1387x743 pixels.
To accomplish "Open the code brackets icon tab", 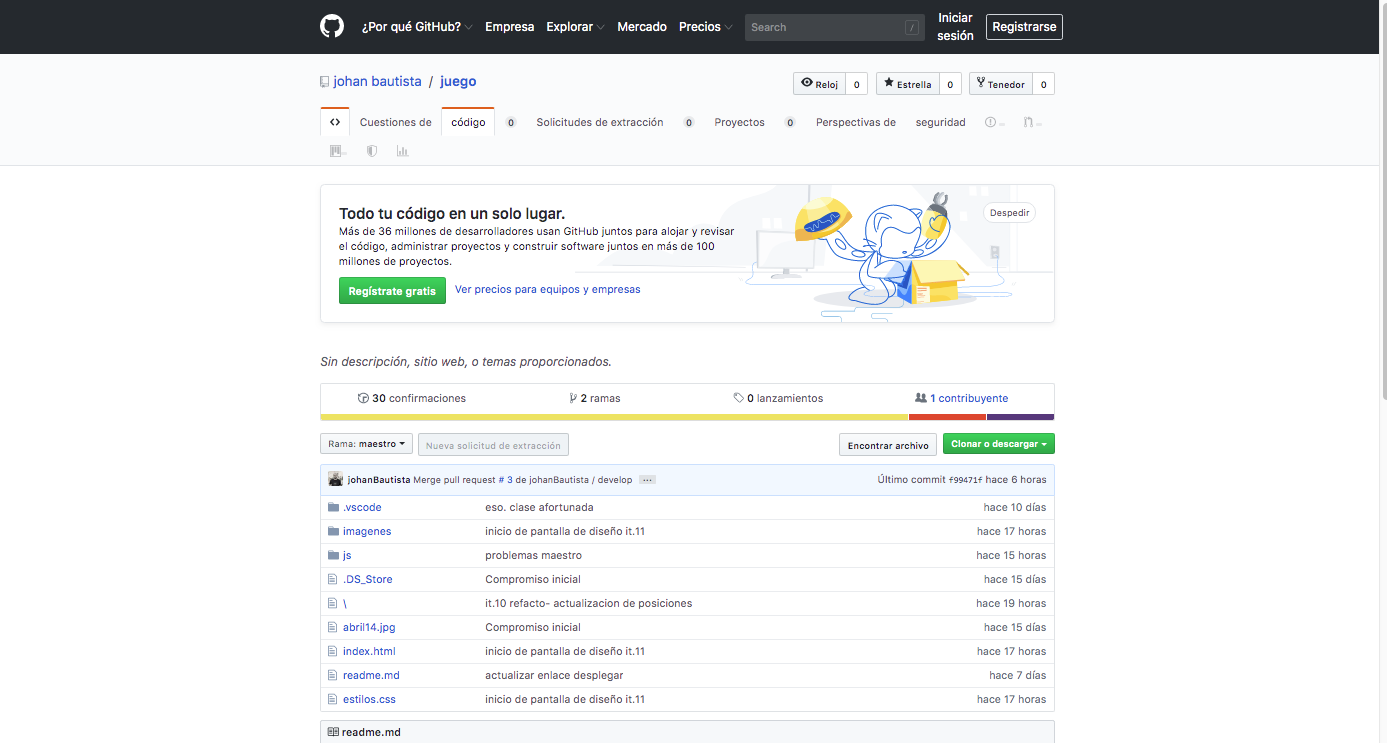I will [335, 122].
